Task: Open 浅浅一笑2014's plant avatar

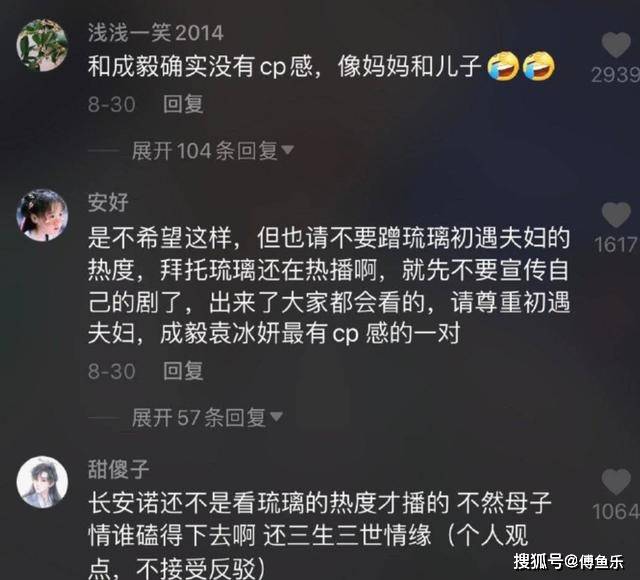Action: coord(42,45)
